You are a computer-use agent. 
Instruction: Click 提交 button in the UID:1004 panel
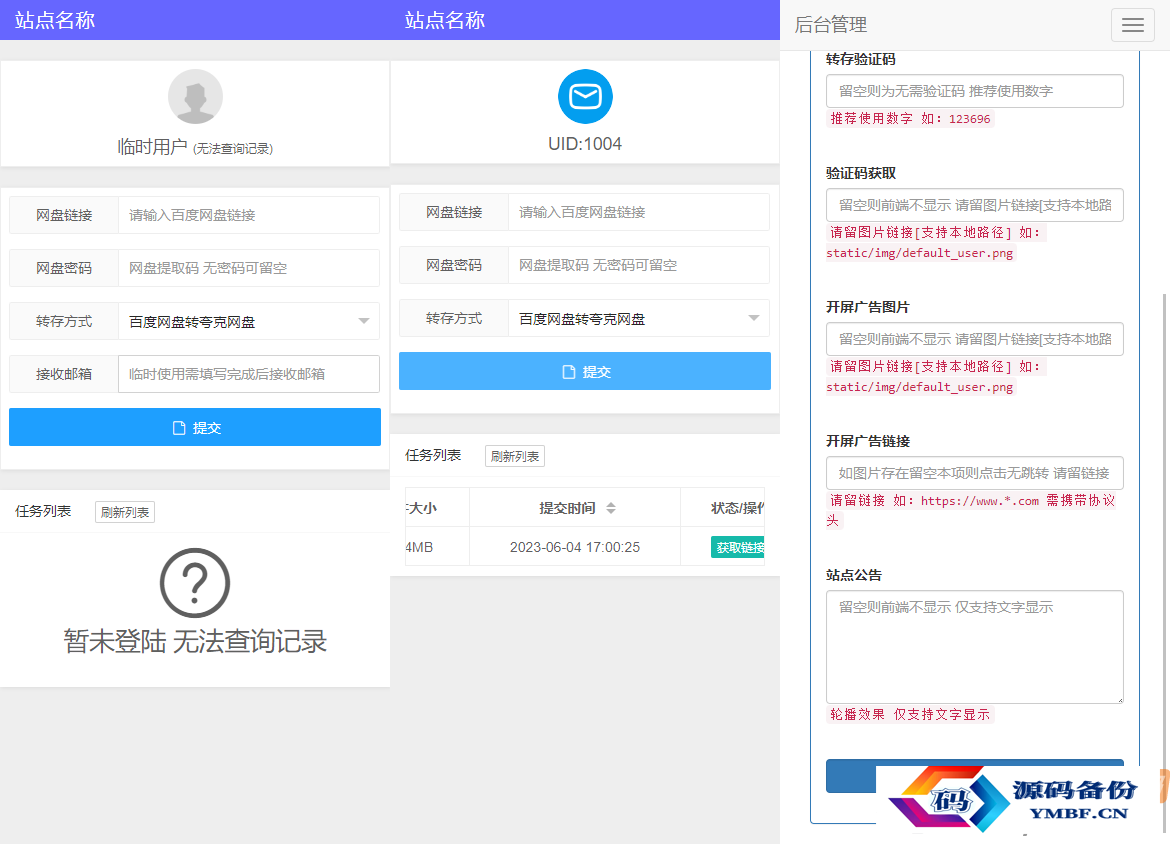click(x=585, y=372)
